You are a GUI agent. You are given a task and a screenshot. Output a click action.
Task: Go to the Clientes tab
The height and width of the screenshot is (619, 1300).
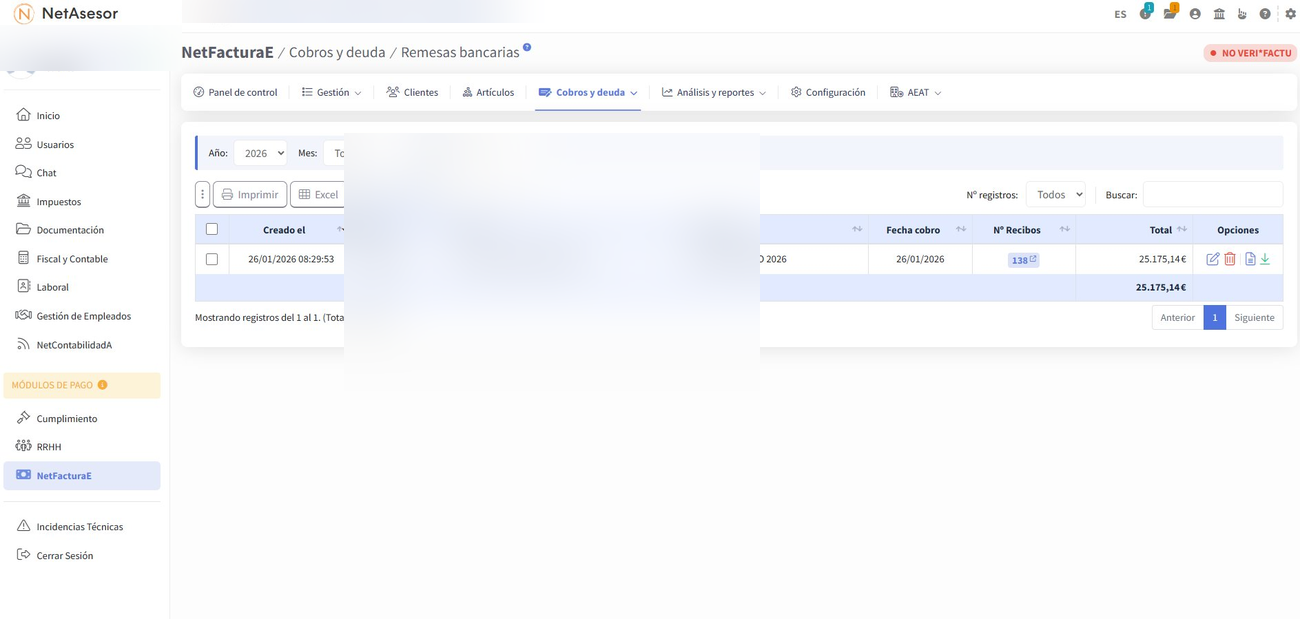tap(412, 92)
